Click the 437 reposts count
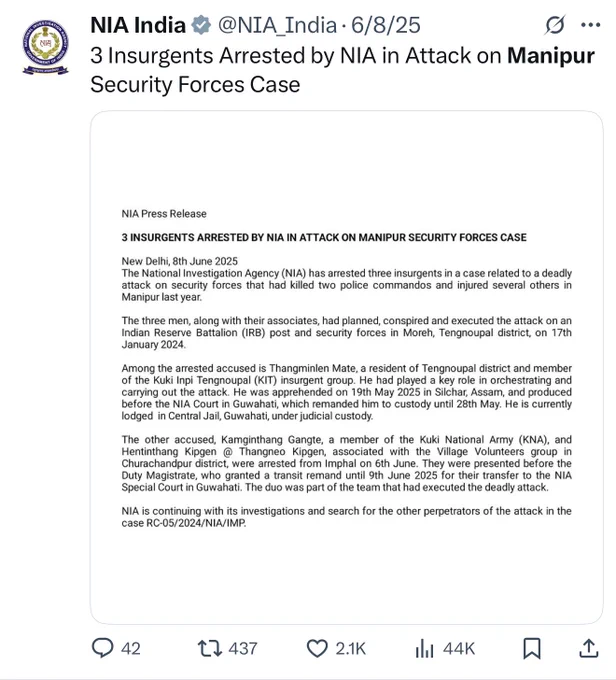 [243, 649]
